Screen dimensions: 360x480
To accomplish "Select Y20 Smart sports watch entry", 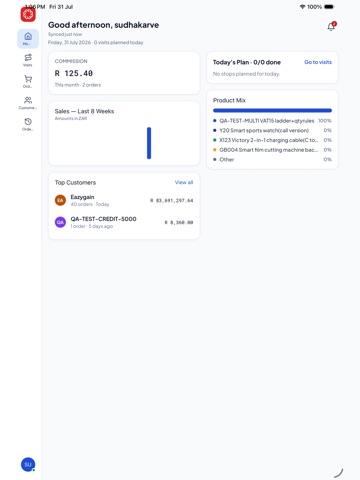I will point(272,130).
